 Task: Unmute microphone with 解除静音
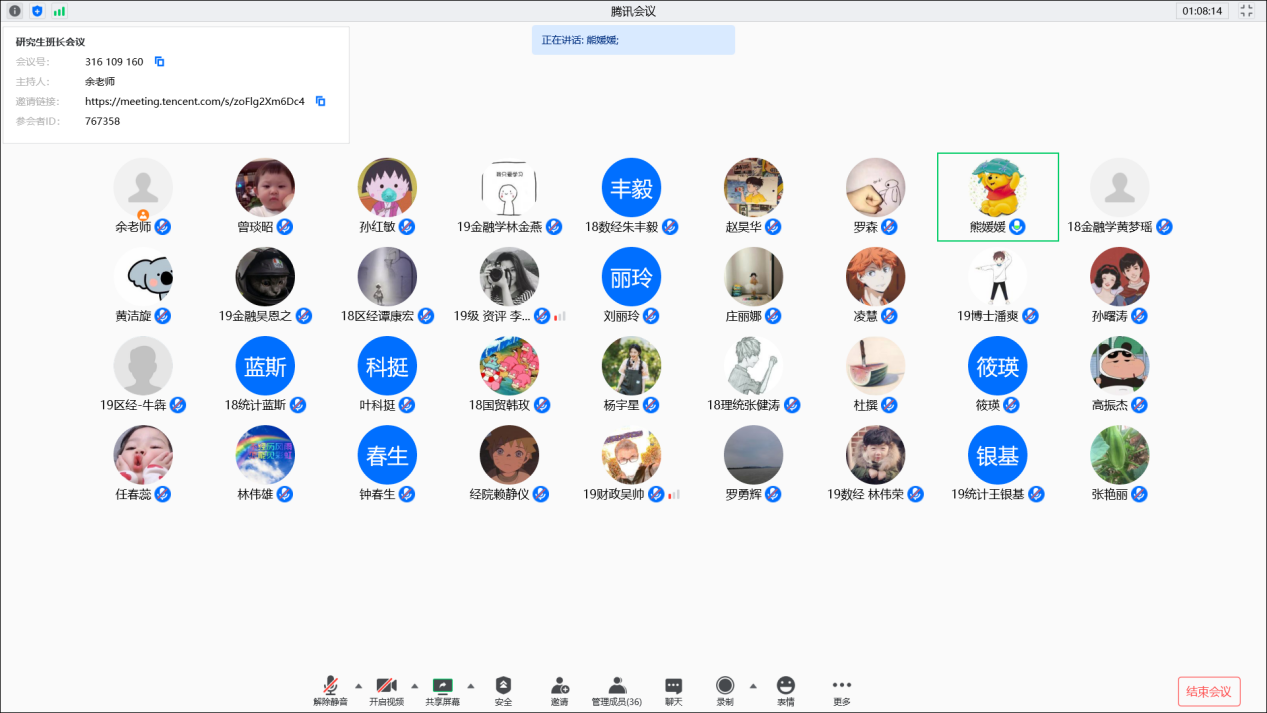tap(330, 690)
